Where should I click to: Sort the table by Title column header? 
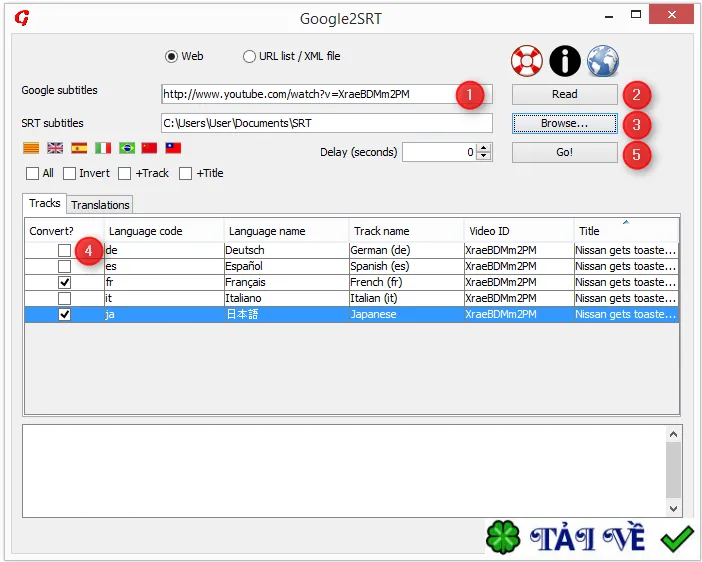coord(625,231)
